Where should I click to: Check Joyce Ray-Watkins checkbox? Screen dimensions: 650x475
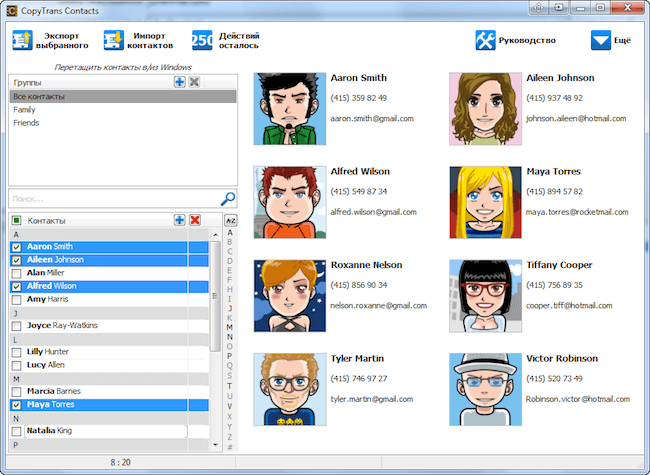(17, 326)
